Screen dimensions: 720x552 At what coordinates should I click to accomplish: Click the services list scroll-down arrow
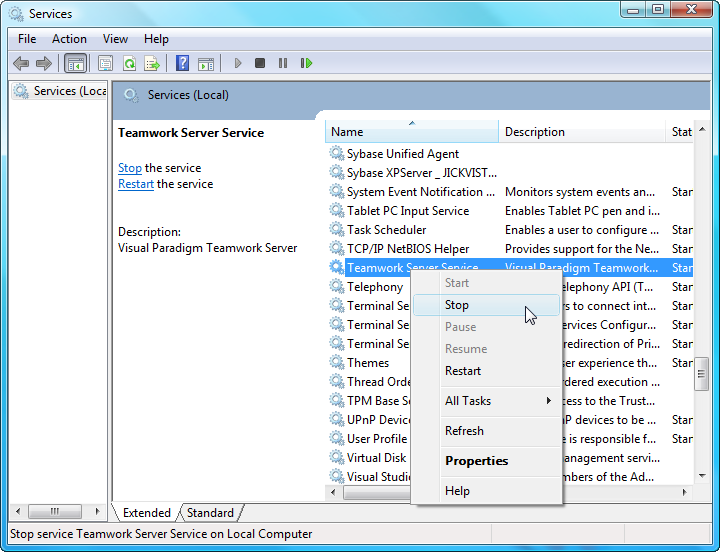tap(702, 476)
